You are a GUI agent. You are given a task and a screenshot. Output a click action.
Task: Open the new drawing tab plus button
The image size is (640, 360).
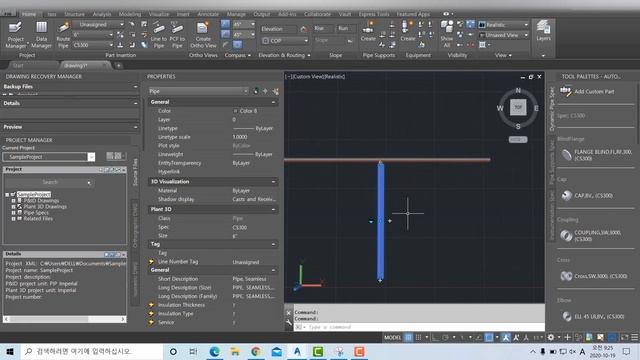(118, 65)
